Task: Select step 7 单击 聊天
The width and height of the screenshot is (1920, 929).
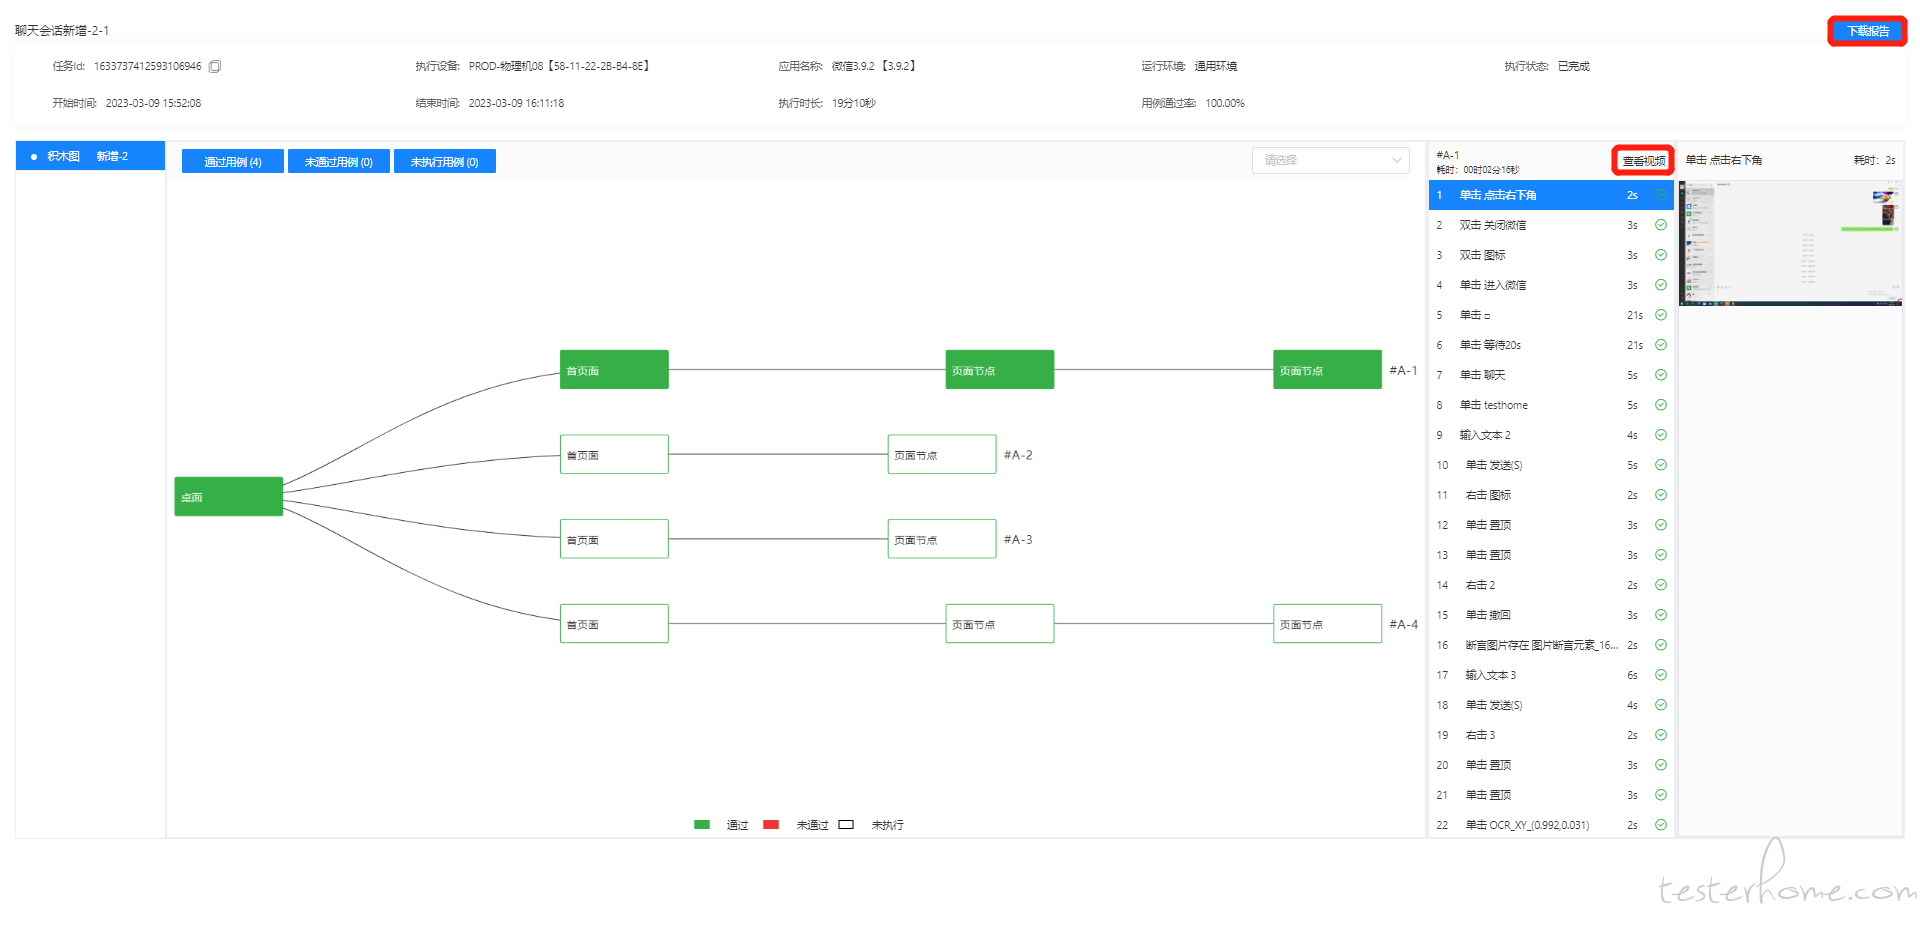Action: pyautogui.click(x=1551, y=375)
